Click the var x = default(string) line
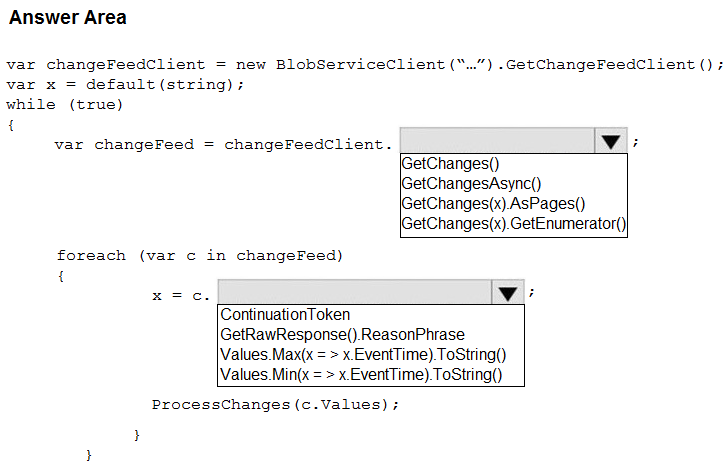 pyautogui.click(x=125, y=84)
